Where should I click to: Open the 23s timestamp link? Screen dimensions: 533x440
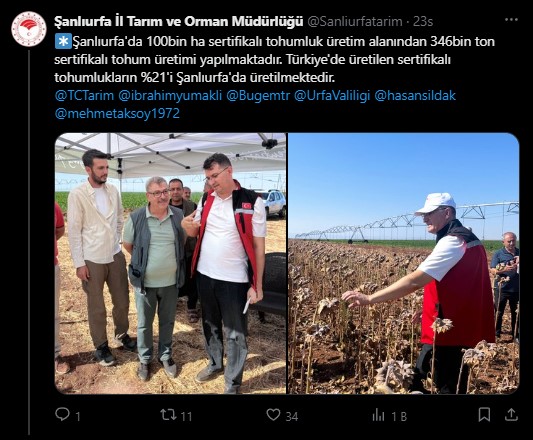[x=423, y=21]
